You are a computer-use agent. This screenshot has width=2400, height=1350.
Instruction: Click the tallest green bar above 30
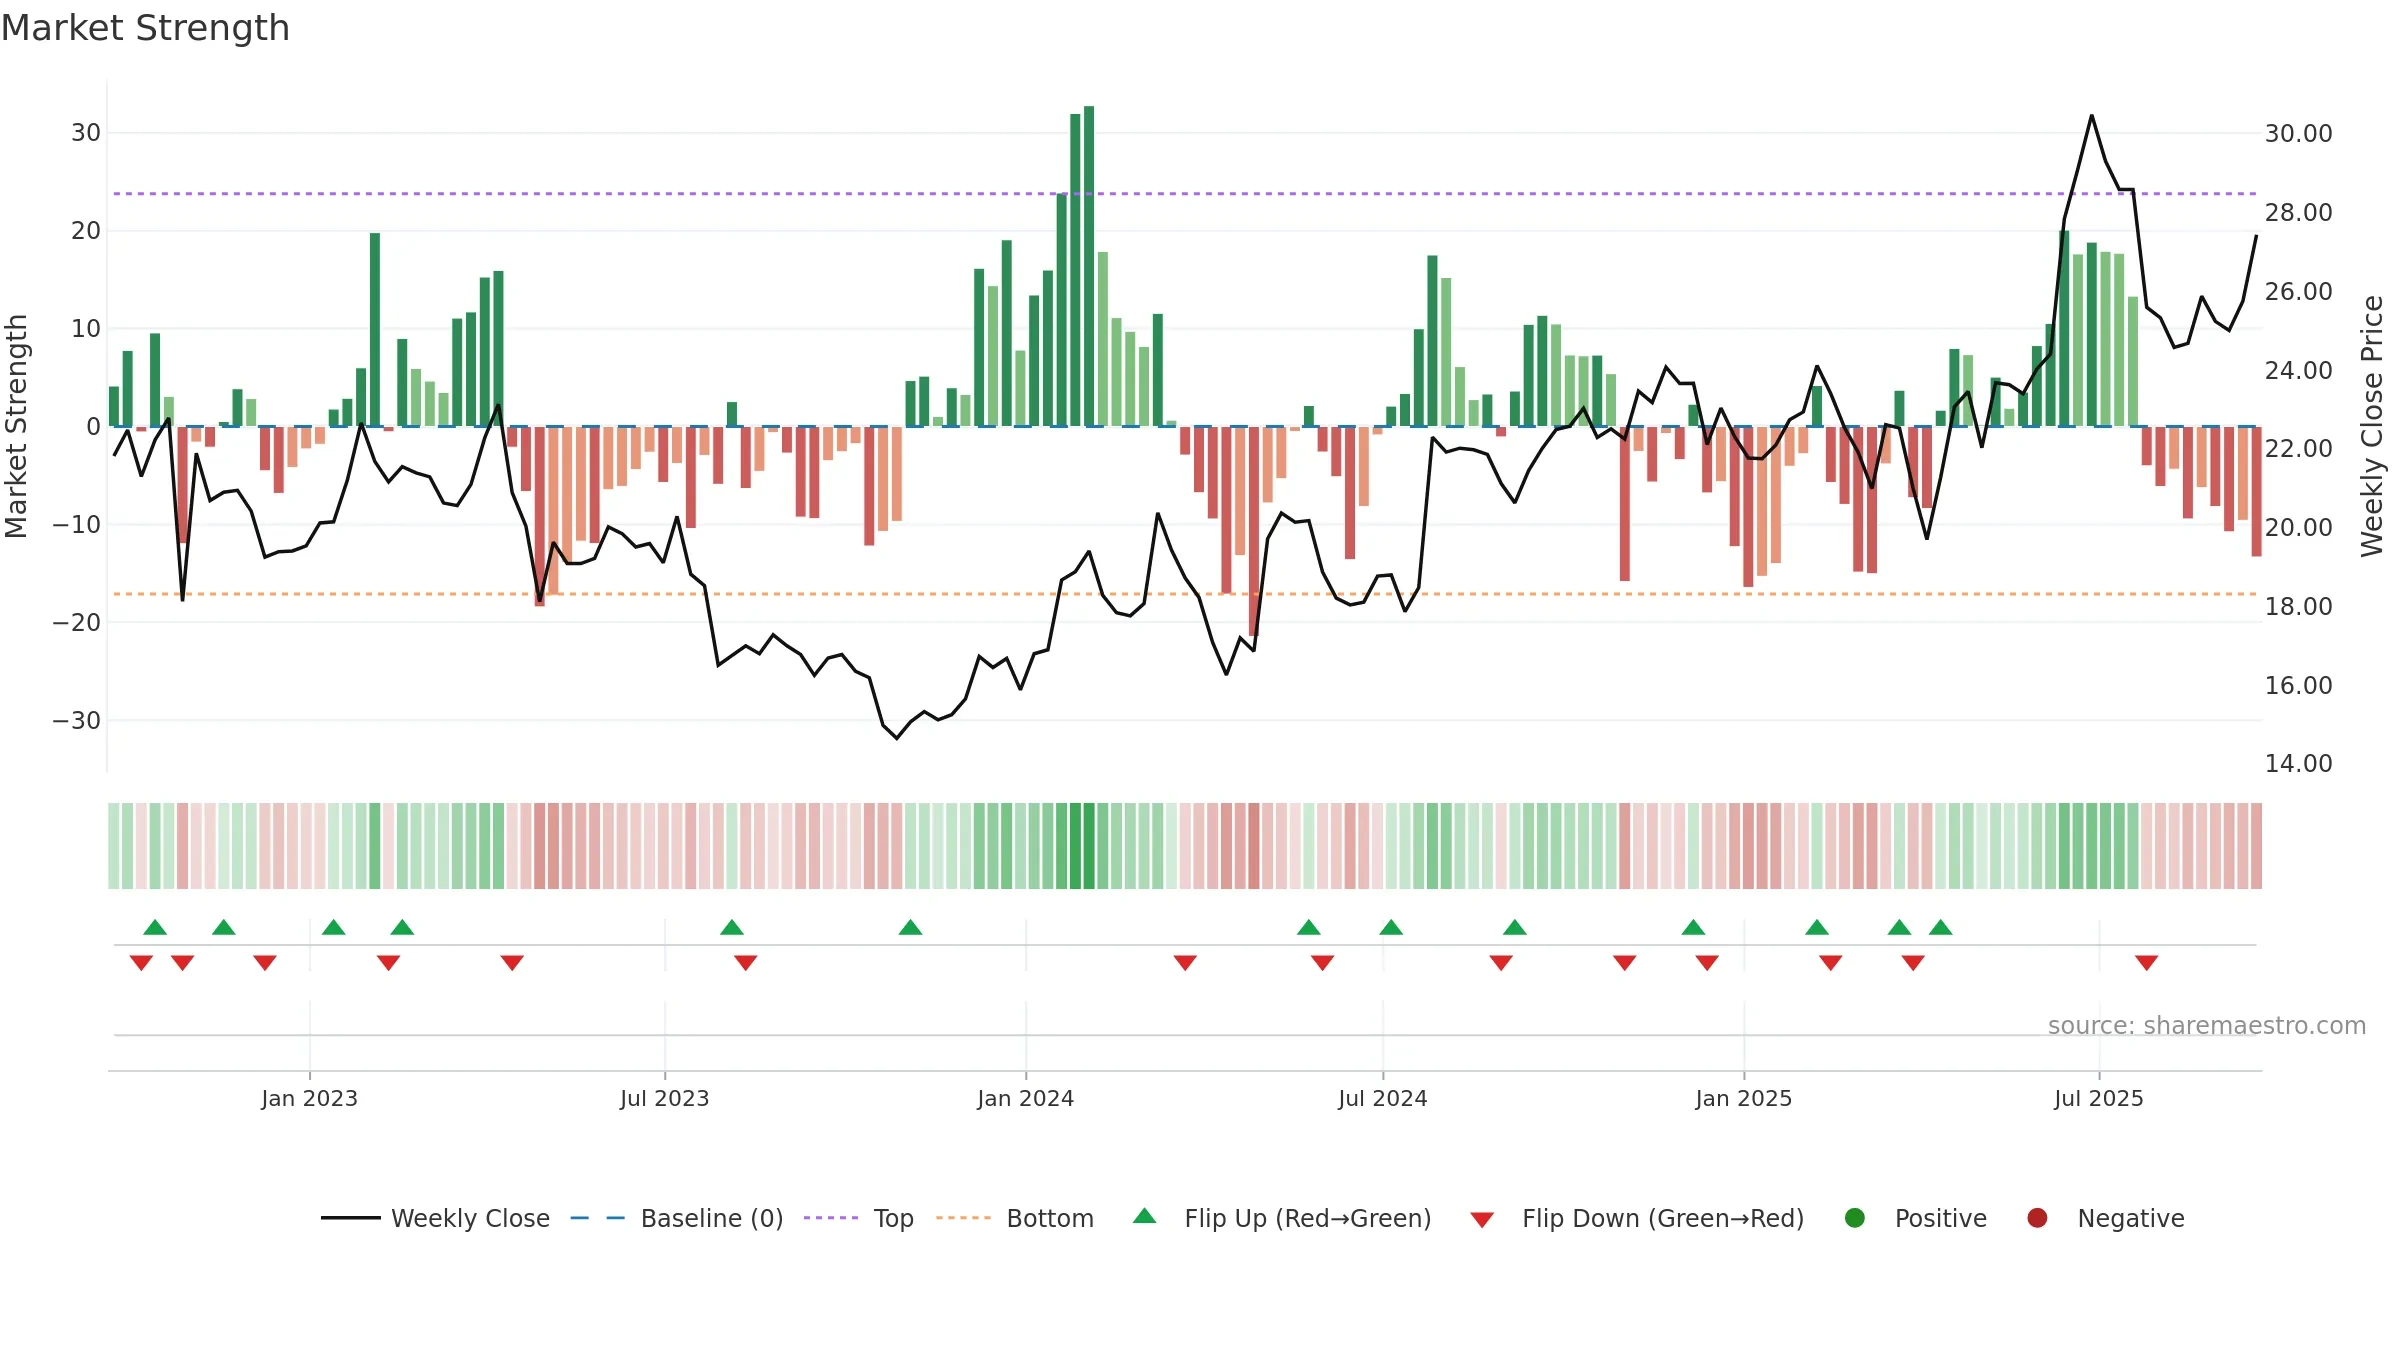tap(1089, 266)
